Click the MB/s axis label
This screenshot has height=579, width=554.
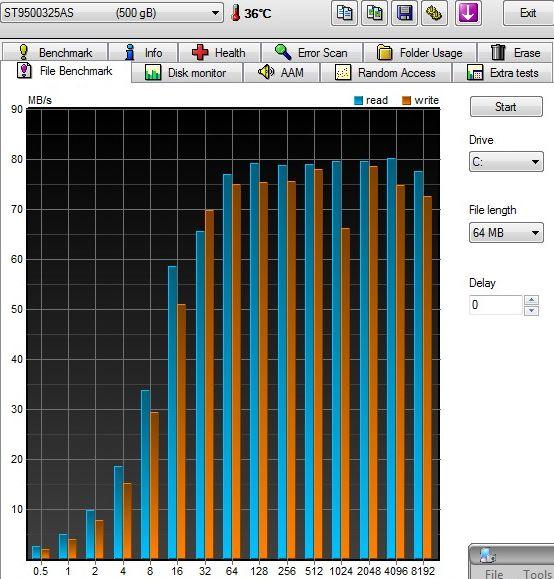40,100
